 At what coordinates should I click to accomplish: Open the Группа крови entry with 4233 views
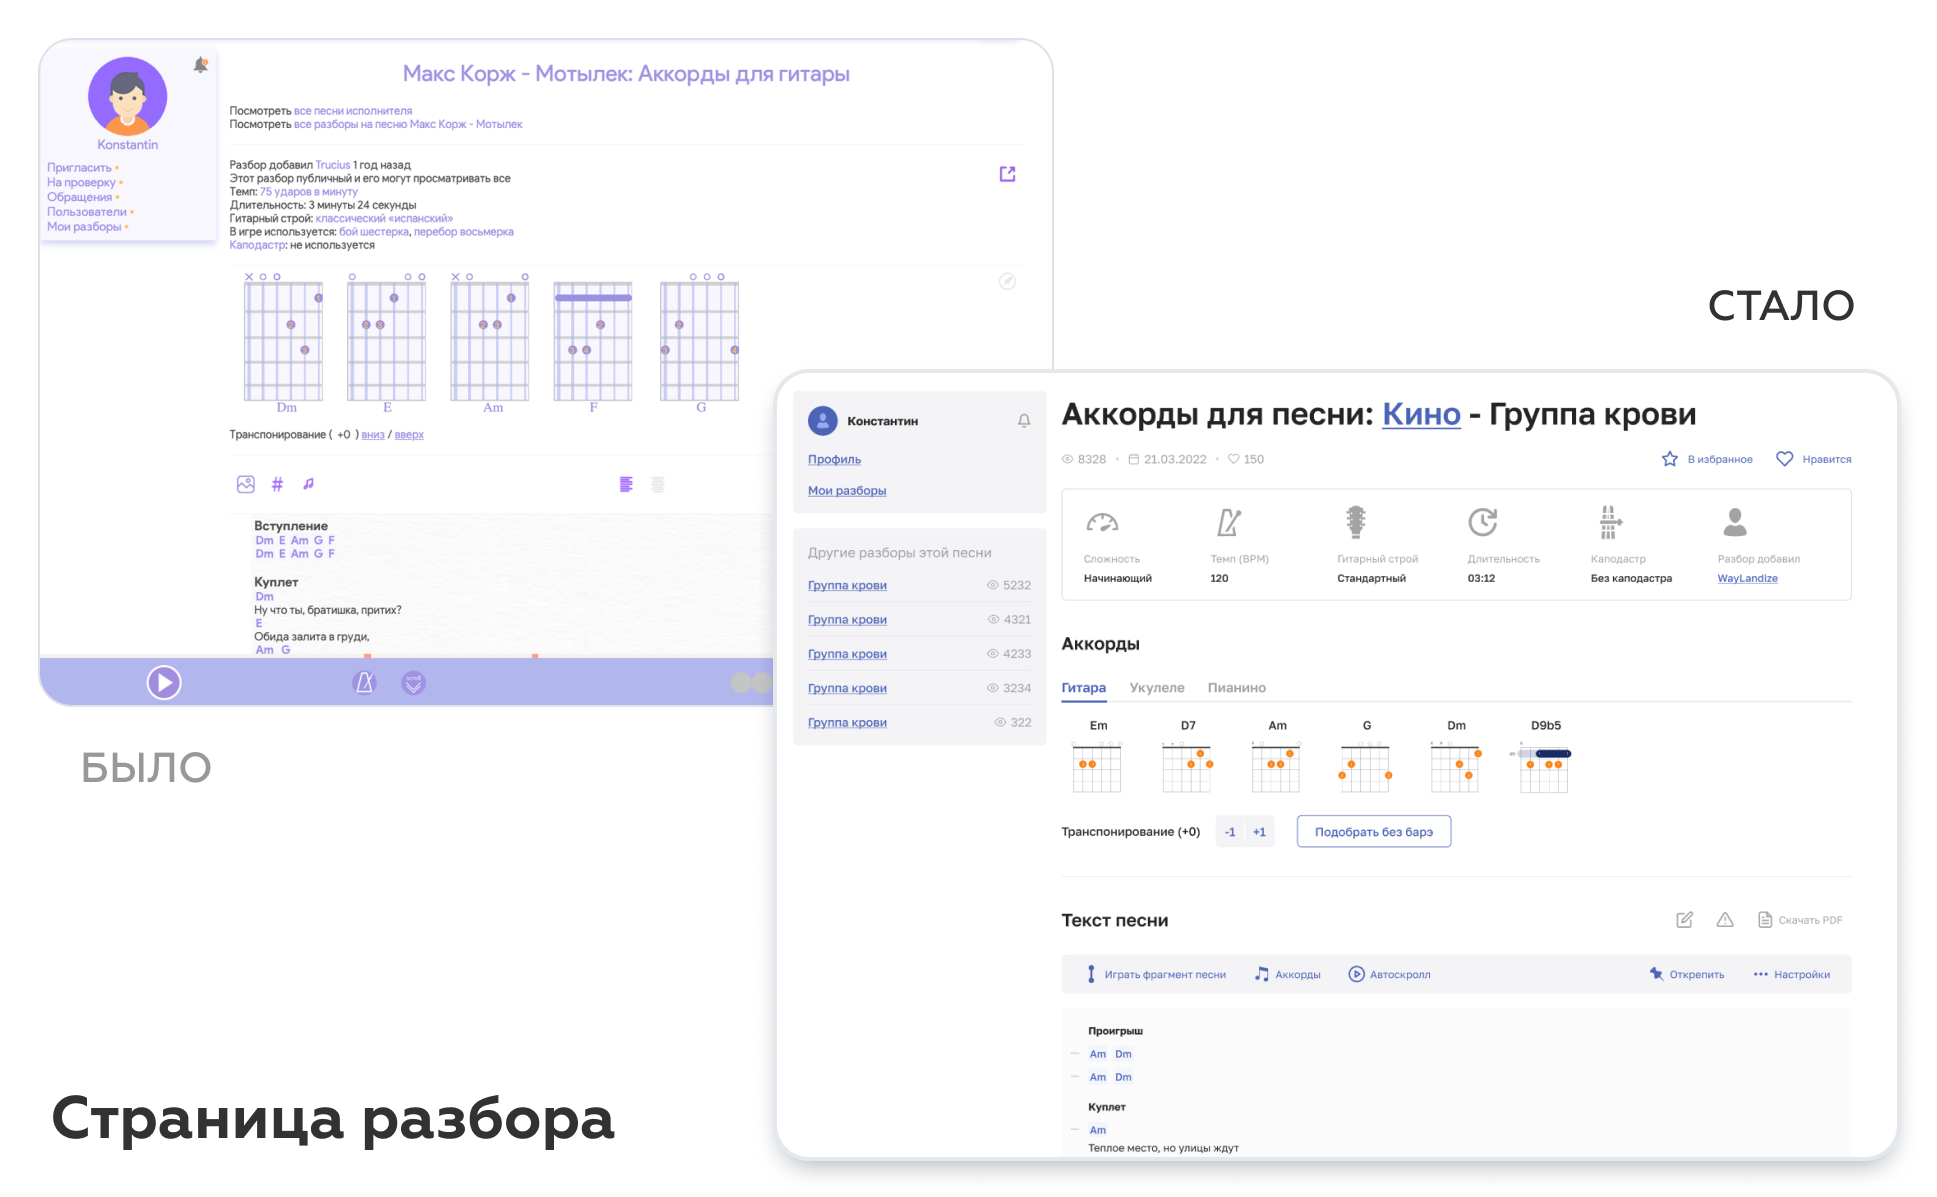[x=847, y=654]
